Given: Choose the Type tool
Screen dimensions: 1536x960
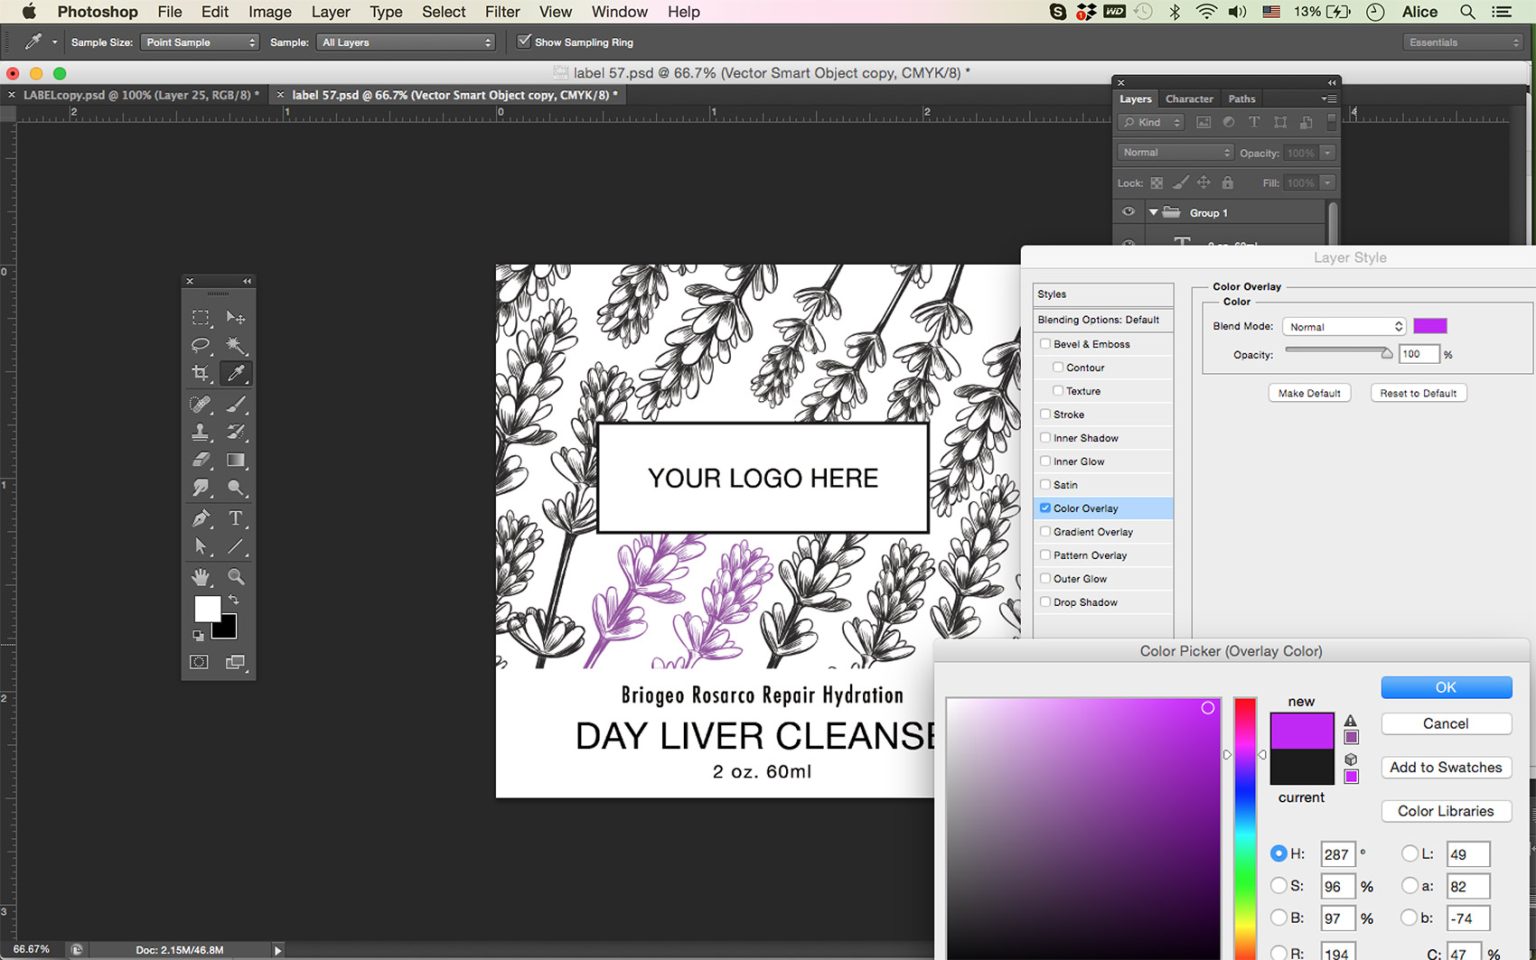Looking at the screenshot, I should [x=236, y=518].
